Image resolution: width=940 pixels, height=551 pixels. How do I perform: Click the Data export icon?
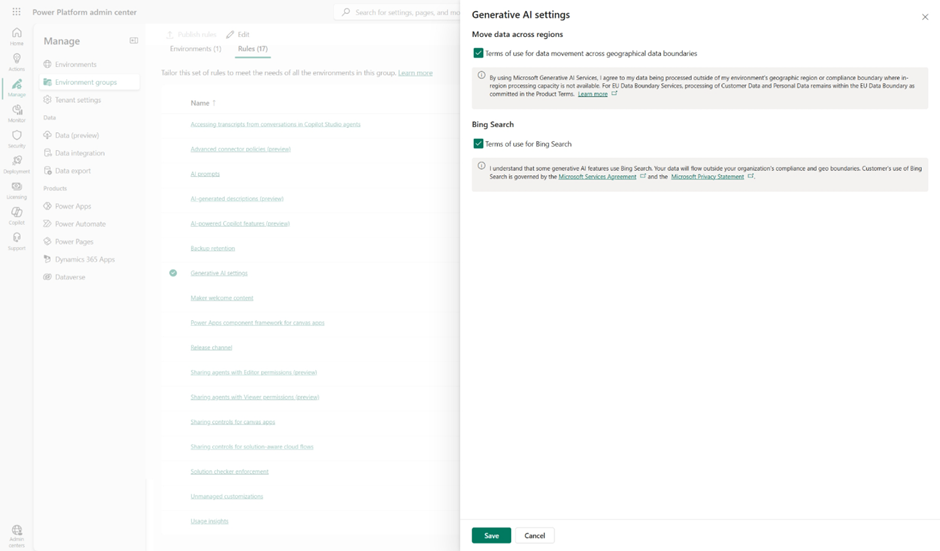point(47,171)
